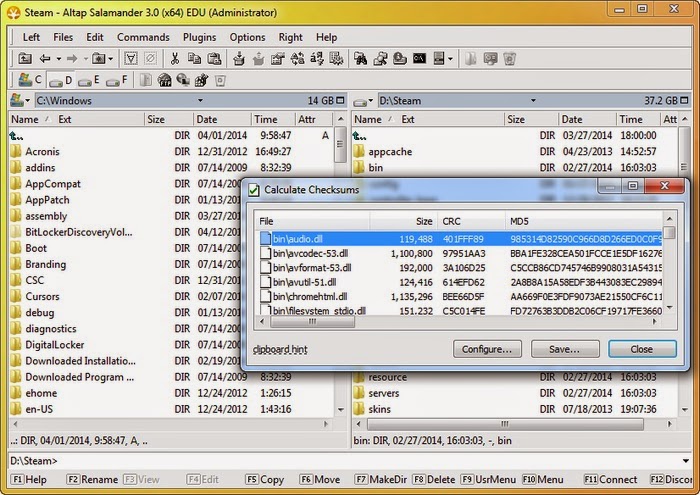Screen dimensions: 700x495
Task: Click the F5 Copy button
Action: pyautogui.click(x=265, y=479)
